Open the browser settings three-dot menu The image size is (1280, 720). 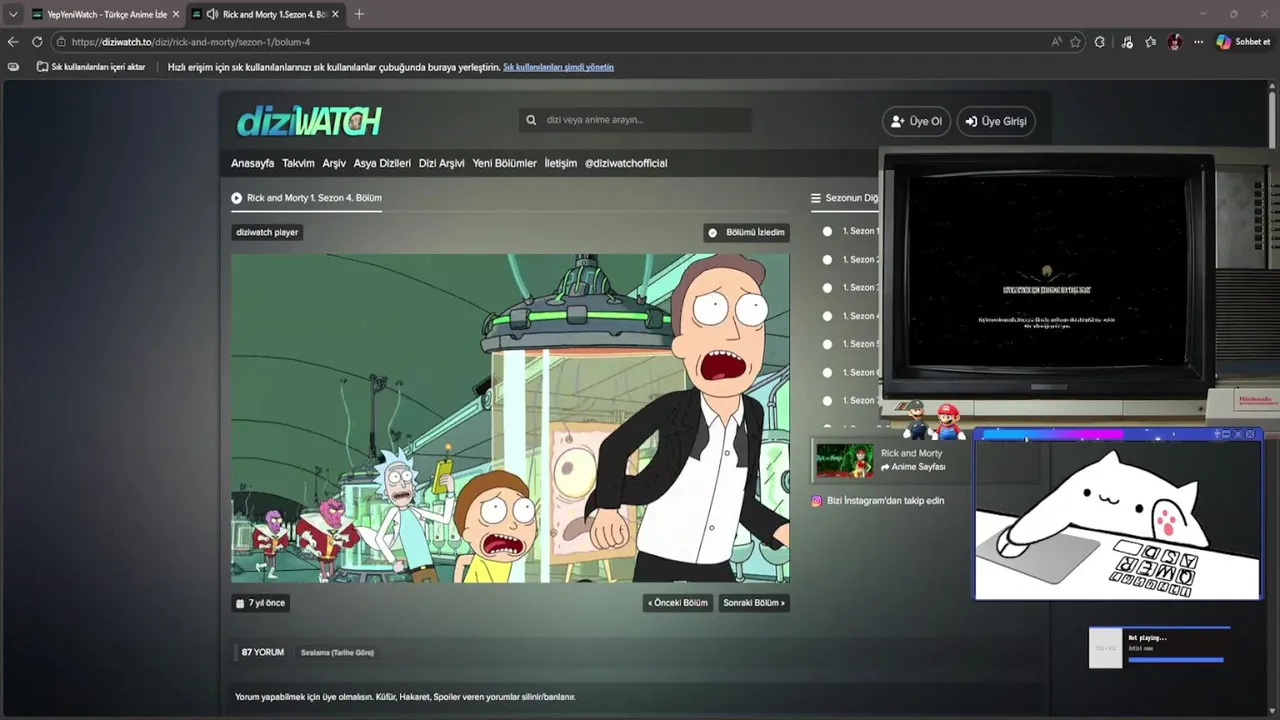[1199, 42]
